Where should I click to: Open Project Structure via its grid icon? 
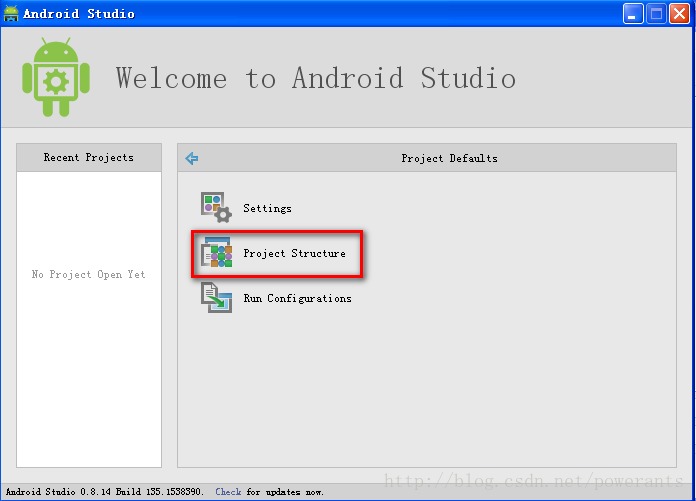(216, 252)
